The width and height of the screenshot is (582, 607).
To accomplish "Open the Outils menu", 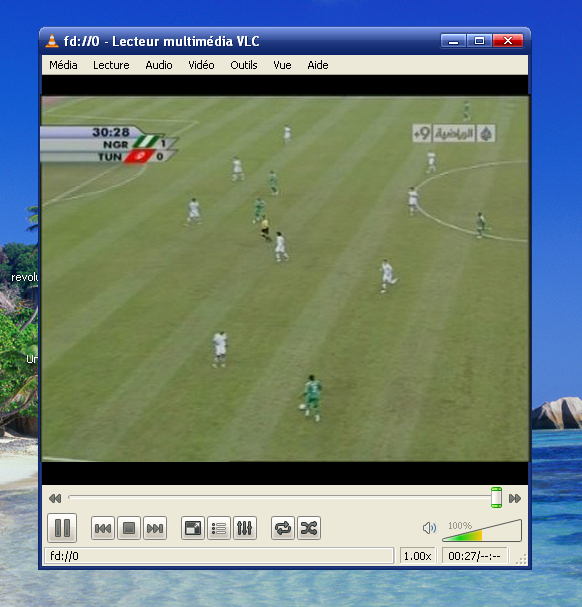I will tap(244, 65).
